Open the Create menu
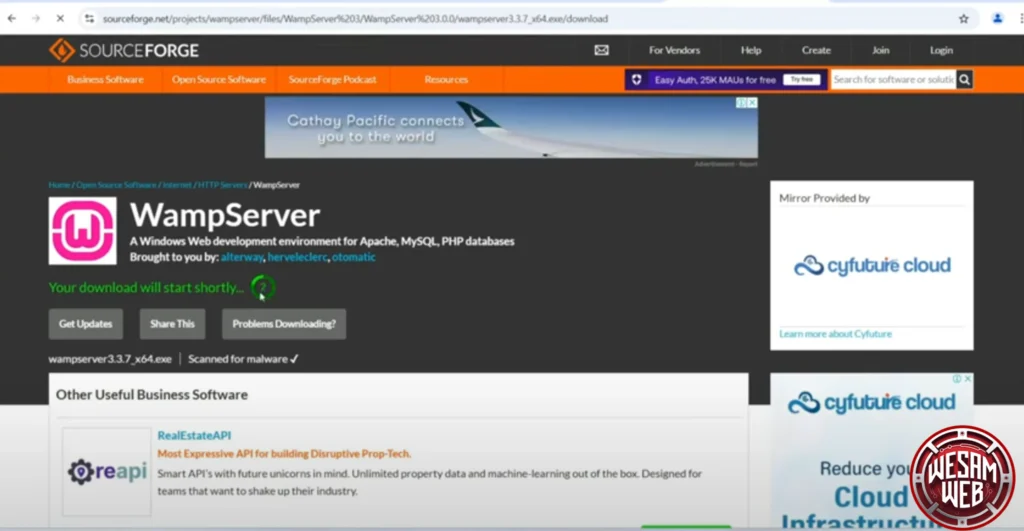The height and width of the screenshot is (531, 1024). coord(816,50)
